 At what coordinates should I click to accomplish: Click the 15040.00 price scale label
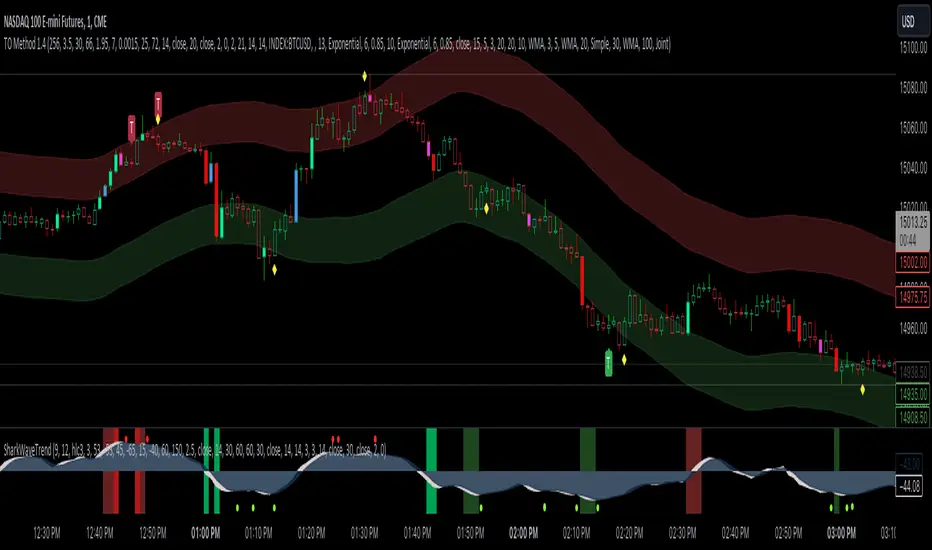coord(914,168)
